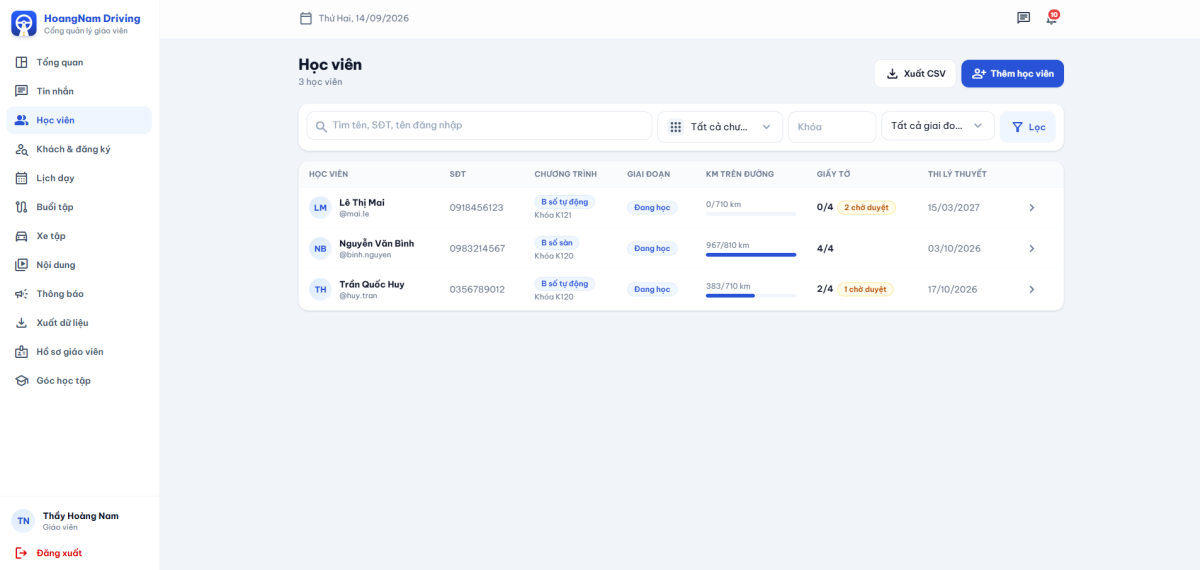Click the HoangNam Driving steering wheel logo
Image resolution: width=1200 pixels, height=570 pixels.
pos(24,23)
